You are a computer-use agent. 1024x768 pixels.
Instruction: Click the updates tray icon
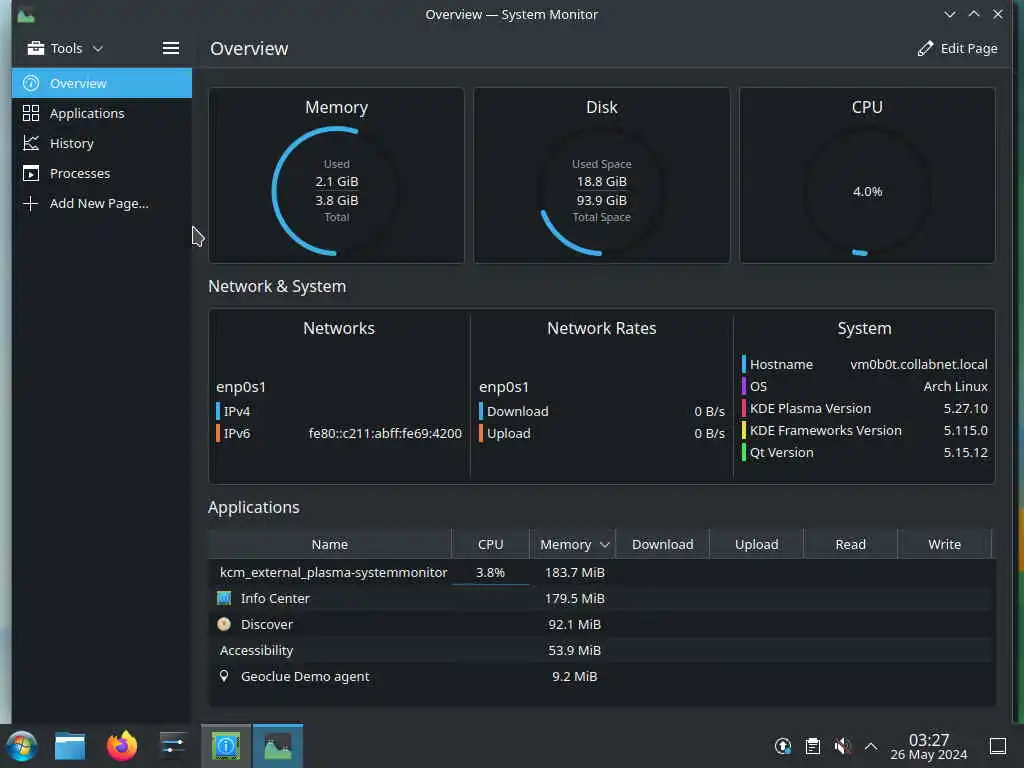(783, 746)
